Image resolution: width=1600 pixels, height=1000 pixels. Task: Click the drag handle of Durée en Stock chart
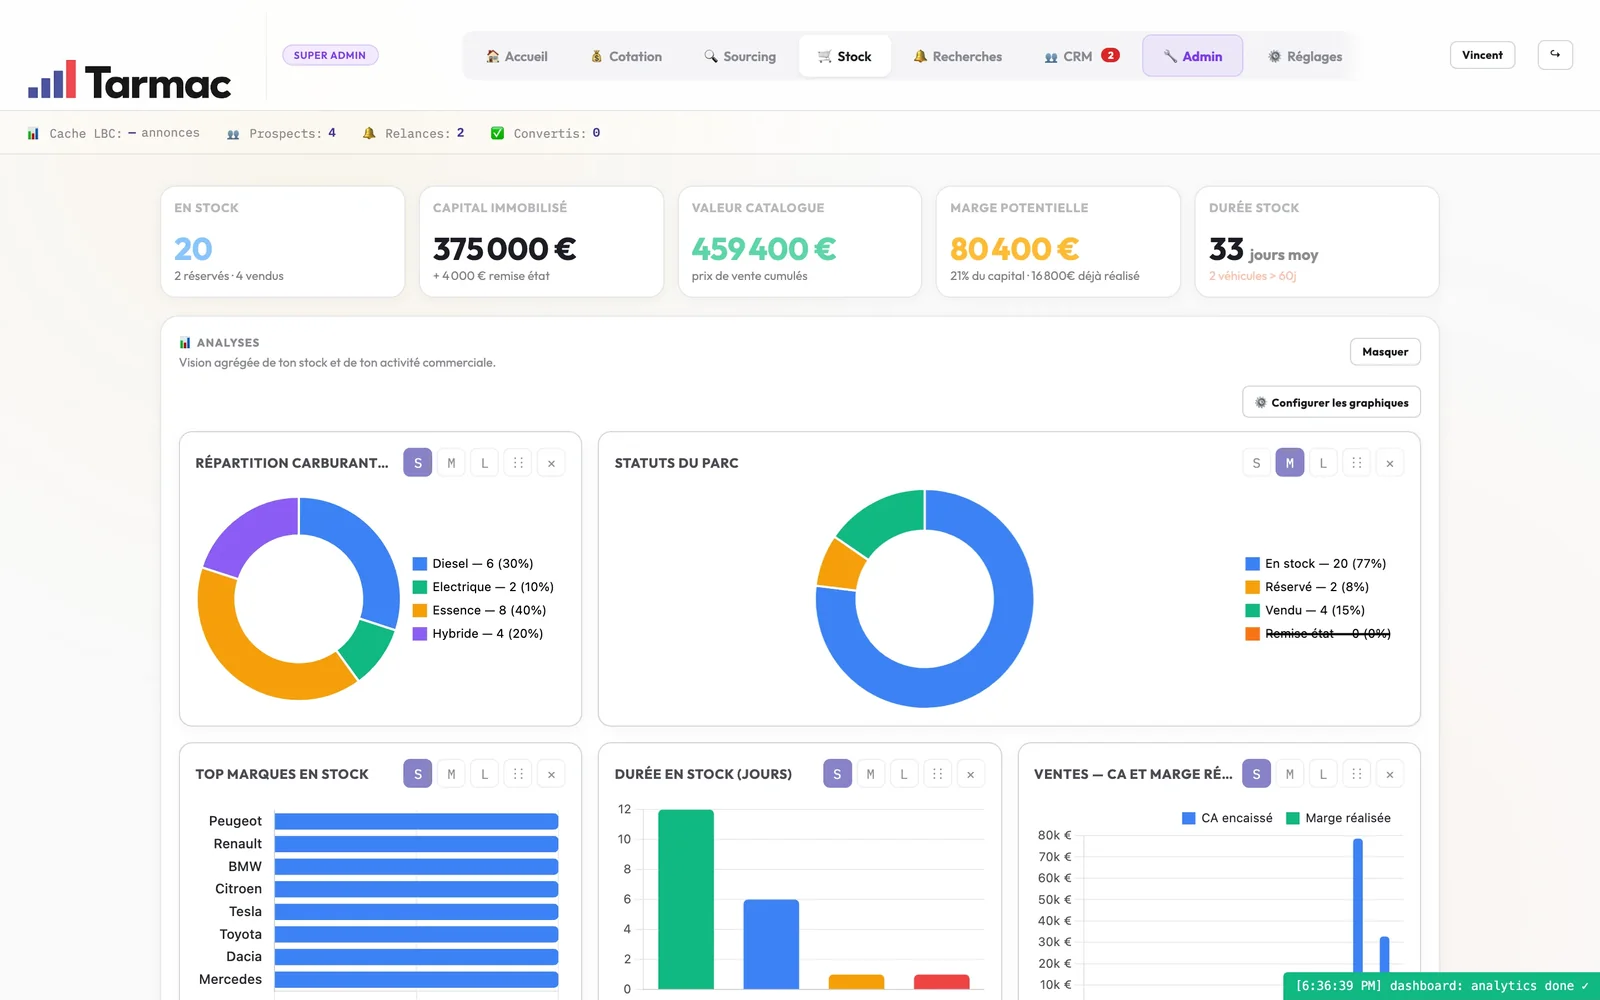(937, 774)
